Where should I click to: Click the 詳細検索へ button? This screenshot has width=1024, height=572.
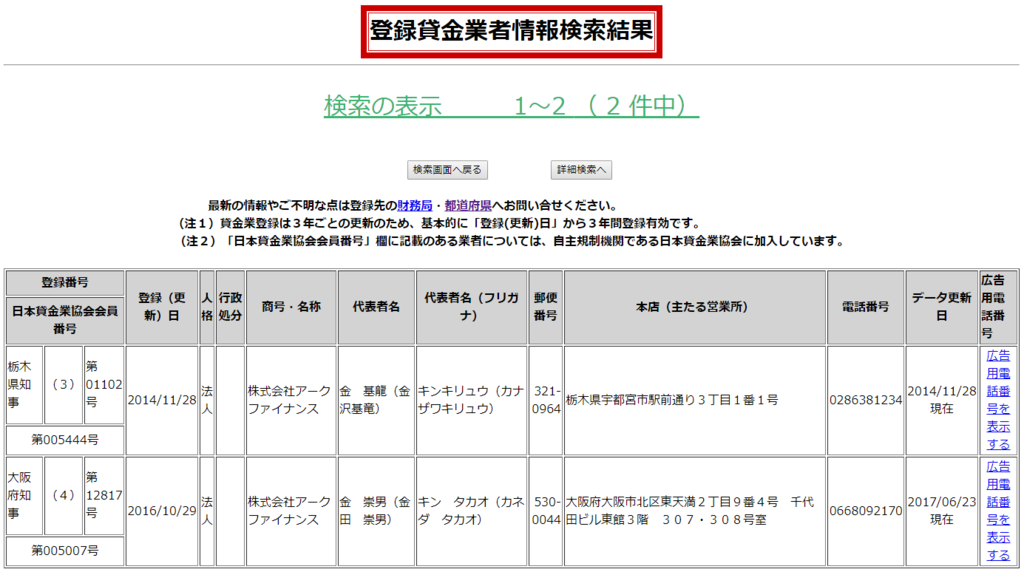click(x=581, y=170)
